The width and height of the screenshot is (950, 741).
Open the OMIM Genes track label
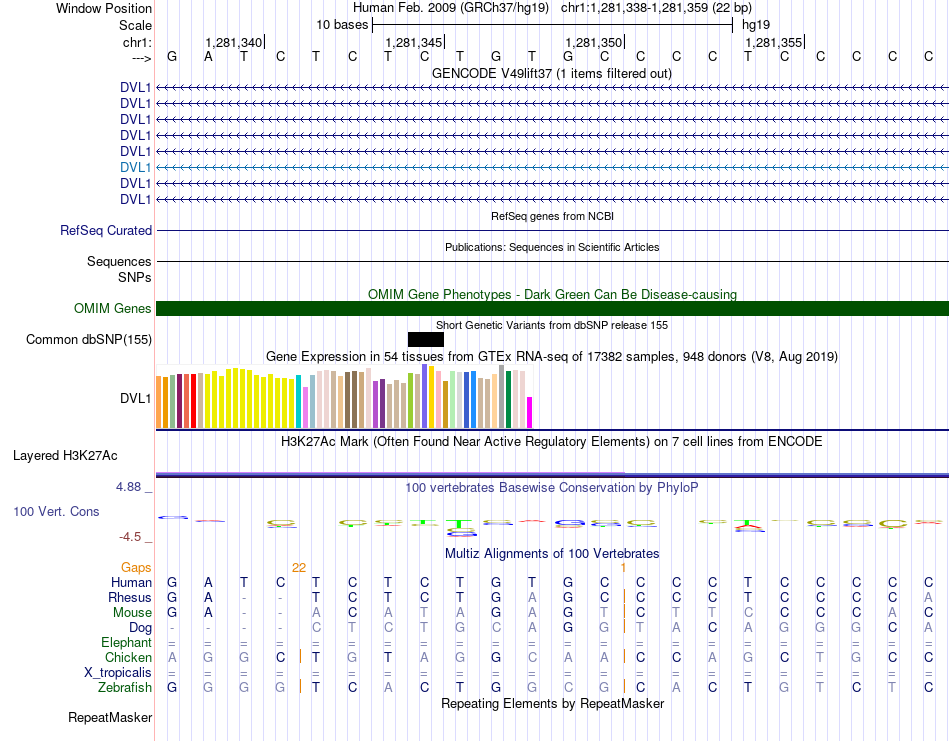(x=113, y=308)
